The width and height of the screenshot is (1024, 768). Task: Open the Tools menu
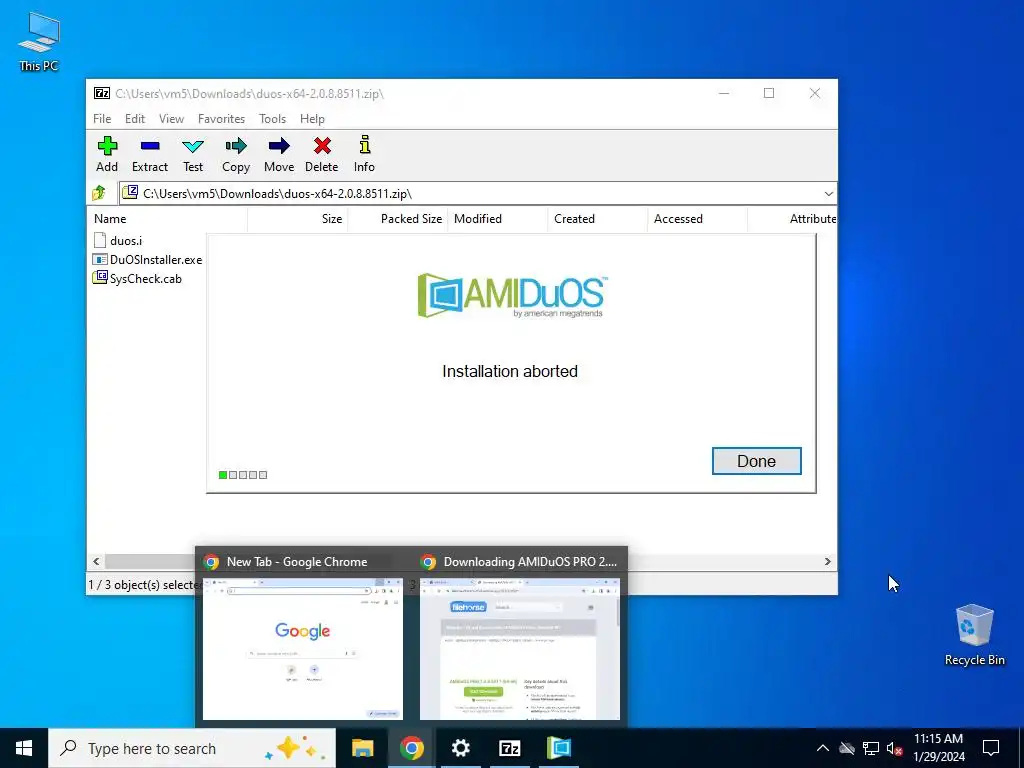point(272,119)
